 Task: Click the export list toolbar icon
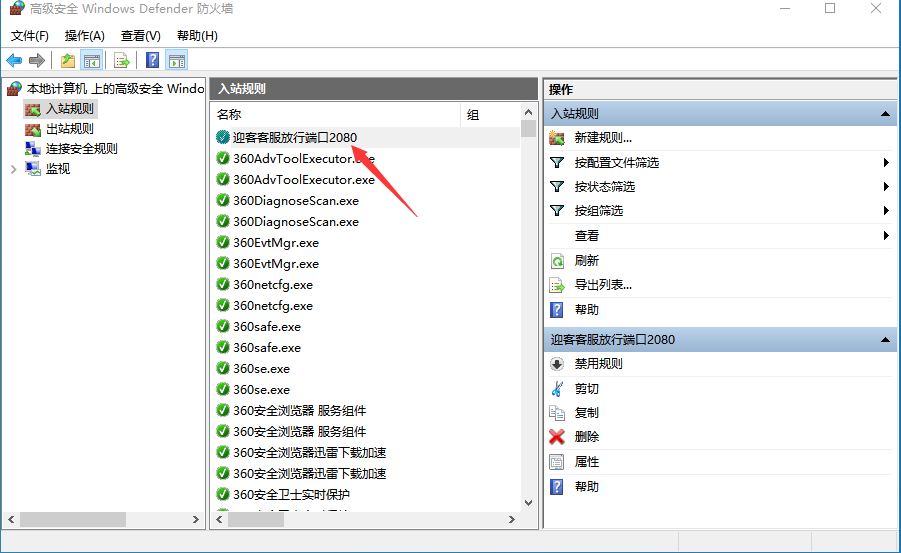[121, 60]
